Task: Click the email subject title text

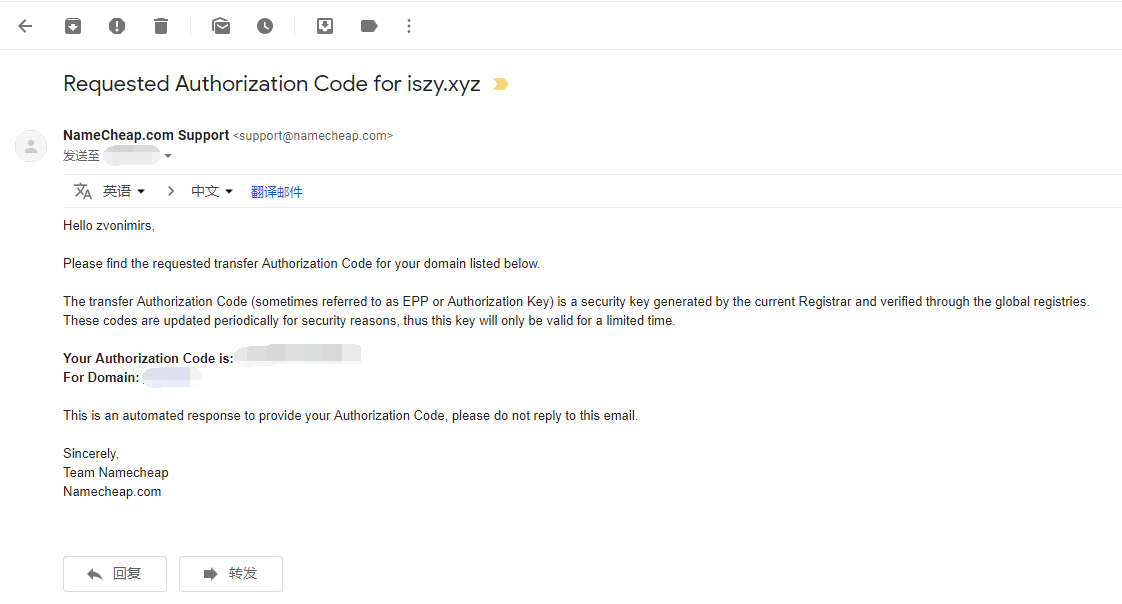Action: 271,84
